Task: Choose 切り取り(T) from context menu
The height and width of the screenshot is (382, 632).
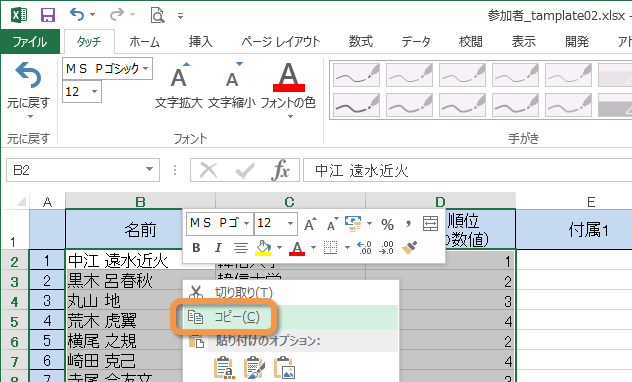Action: click(291, 292)
